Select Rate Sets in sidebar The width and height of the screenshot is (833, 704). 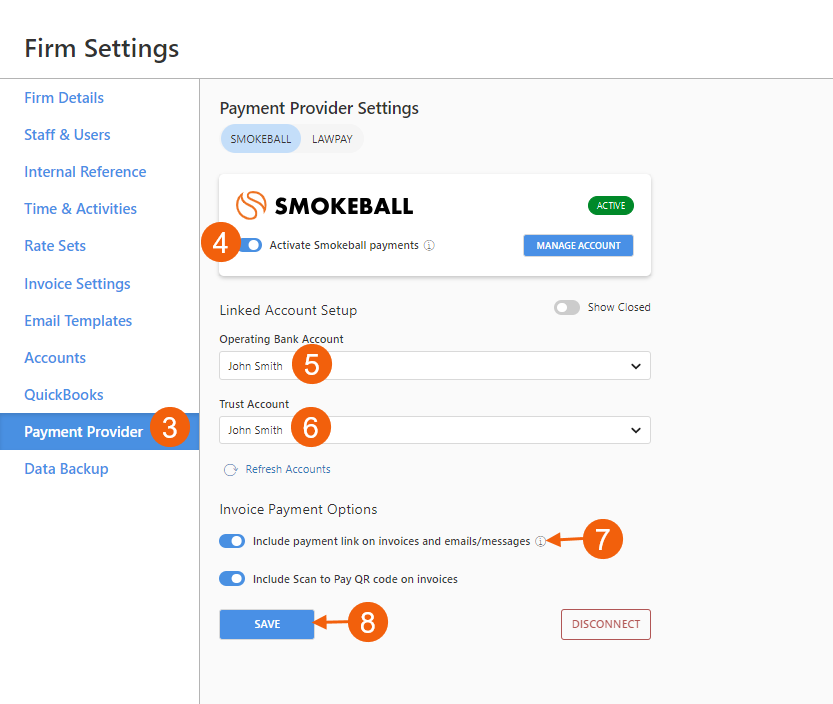point(55,246)
